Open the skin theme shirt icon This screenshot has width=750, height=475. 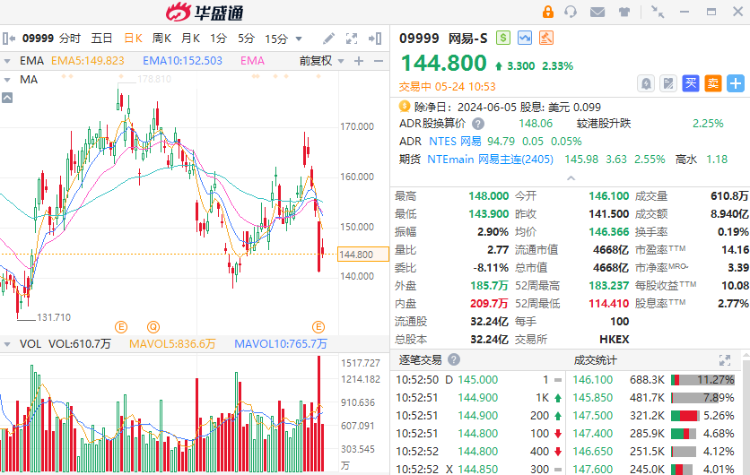pyautogui.click(x=624, y=12)
